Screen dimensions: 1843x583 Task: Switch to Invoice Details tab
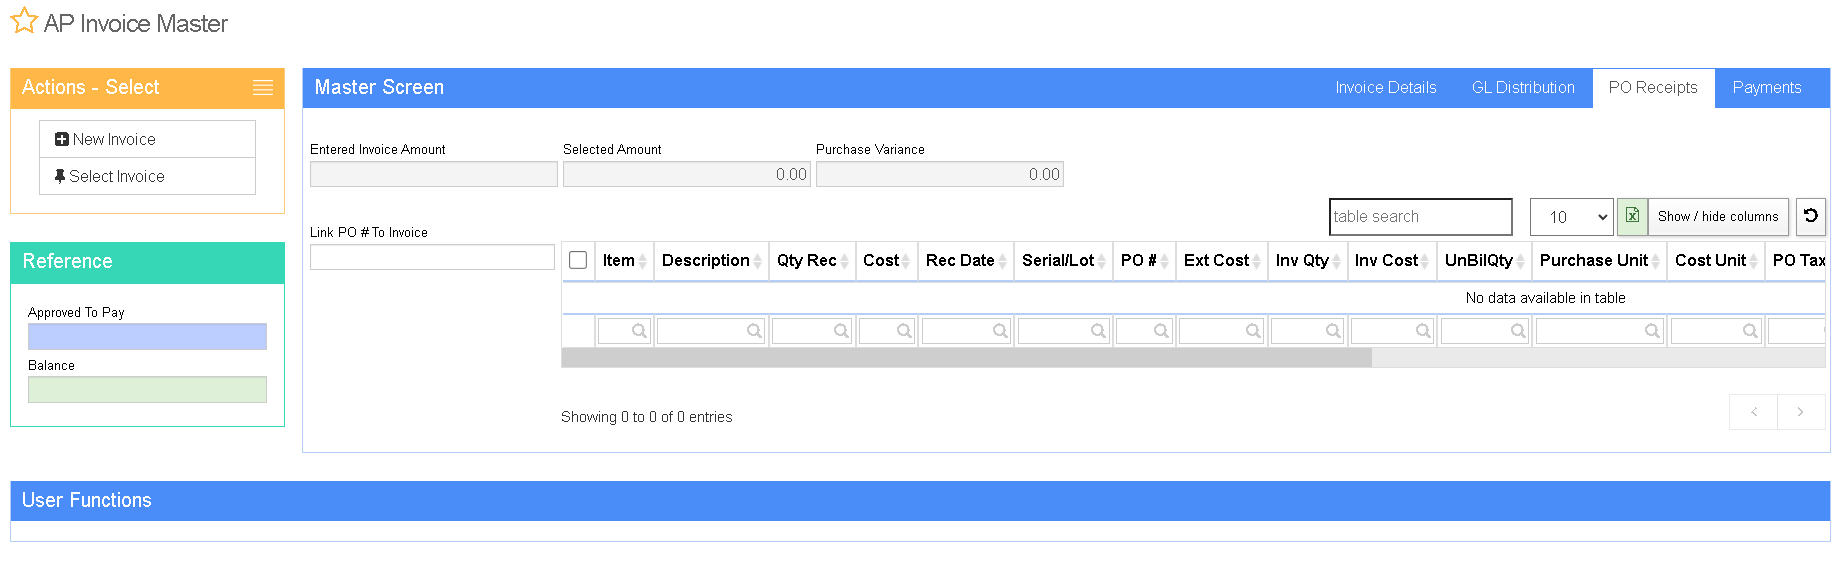coord(1385,88)
